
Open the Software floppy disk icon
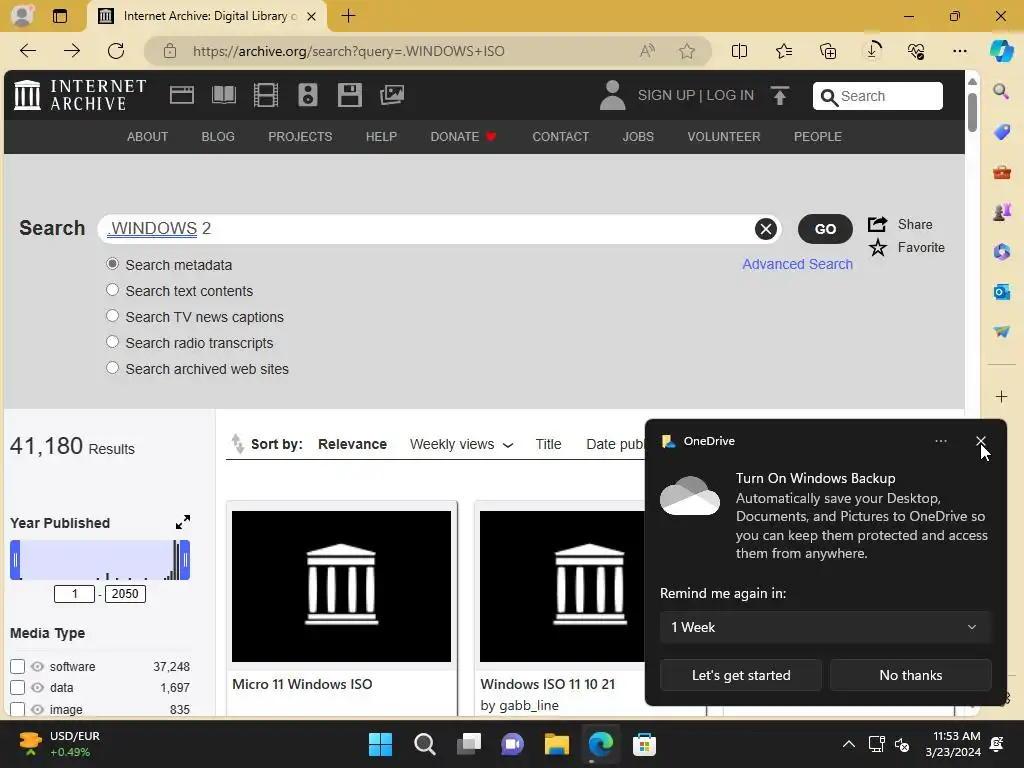349,95
